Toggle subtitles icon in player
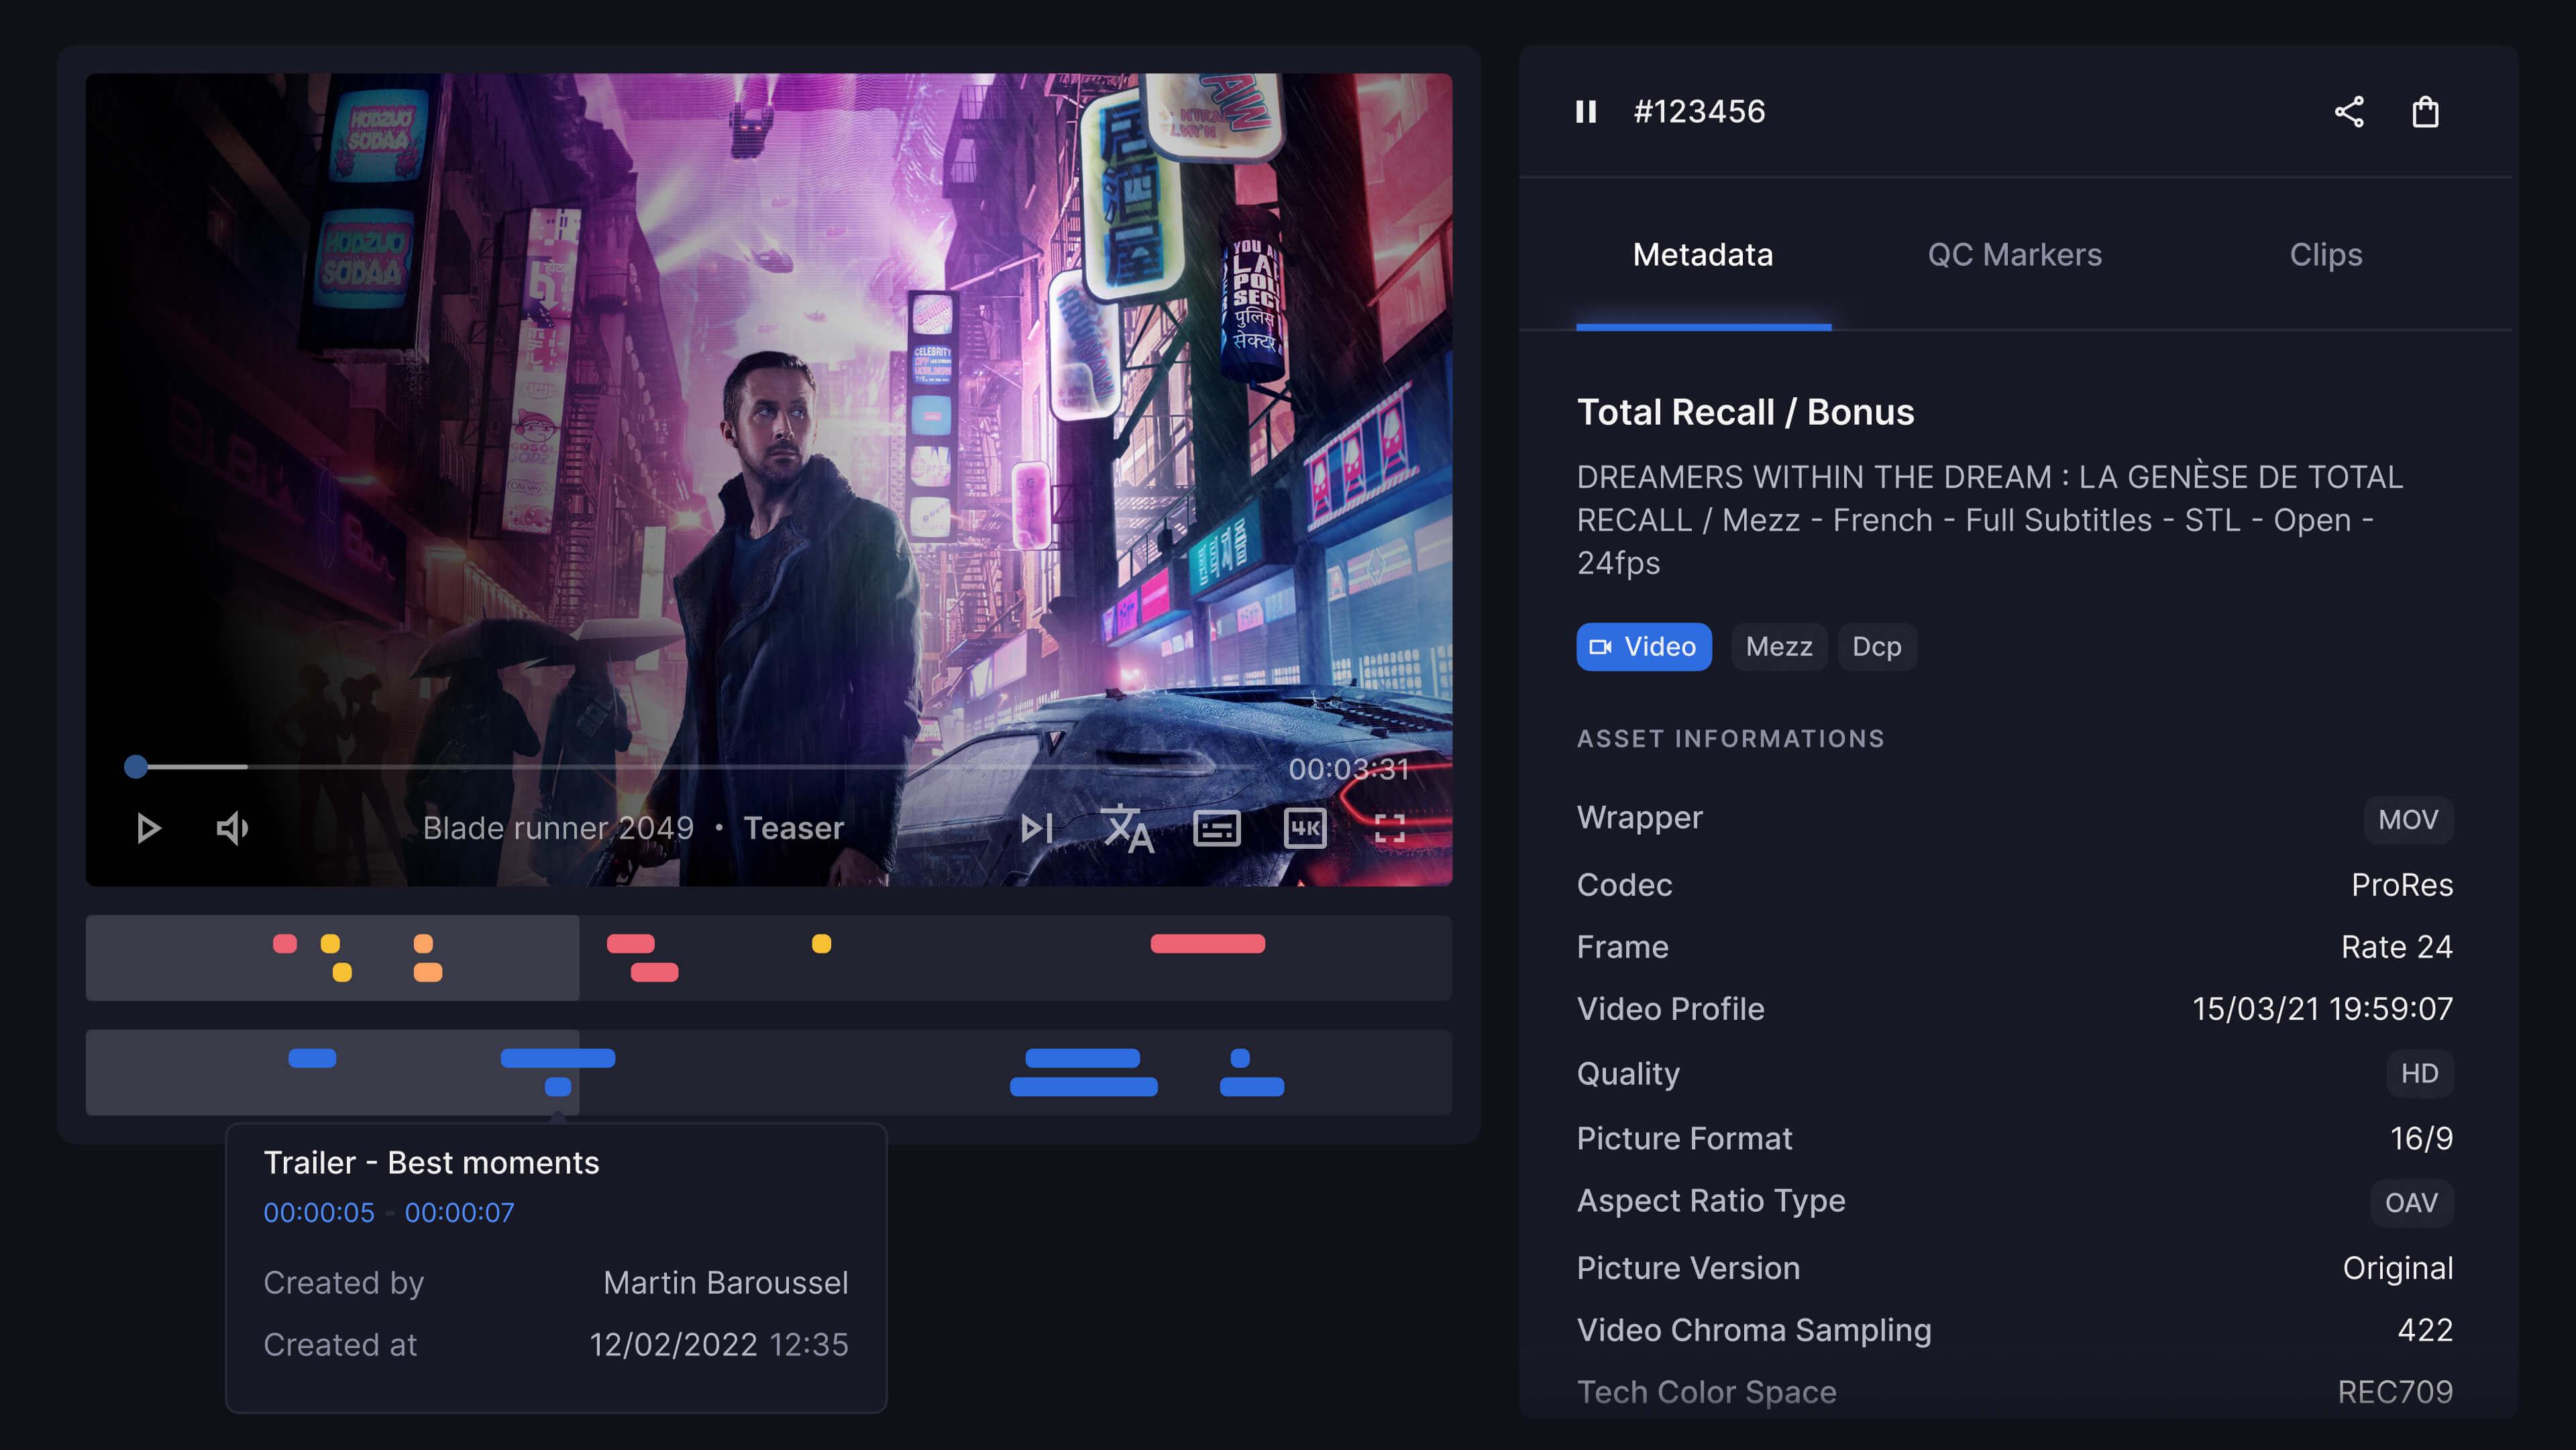Image resolution: width=2576 pixels, height=1450 pixels. [1217, 828]
